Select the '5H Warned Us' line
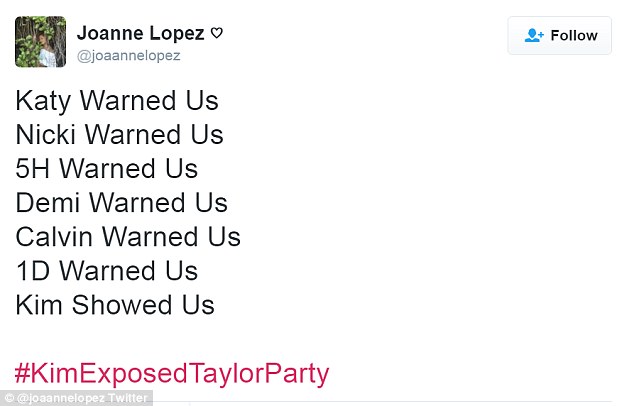Screen dimensions: 634x406 pyautogui.click(x=106, y=169)
